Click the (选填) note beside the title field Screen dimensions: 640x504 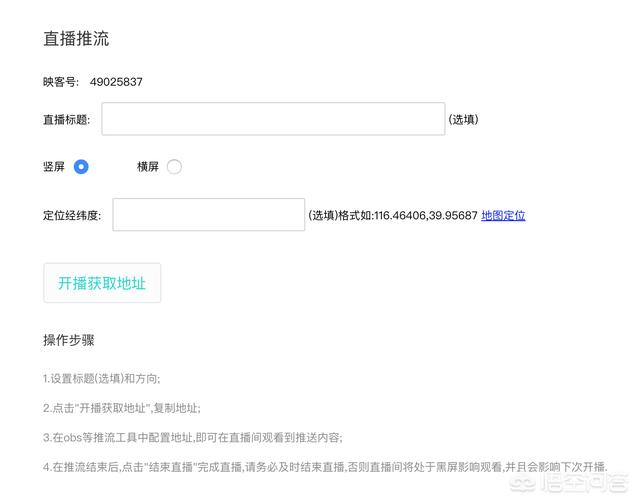click(463, 120)
